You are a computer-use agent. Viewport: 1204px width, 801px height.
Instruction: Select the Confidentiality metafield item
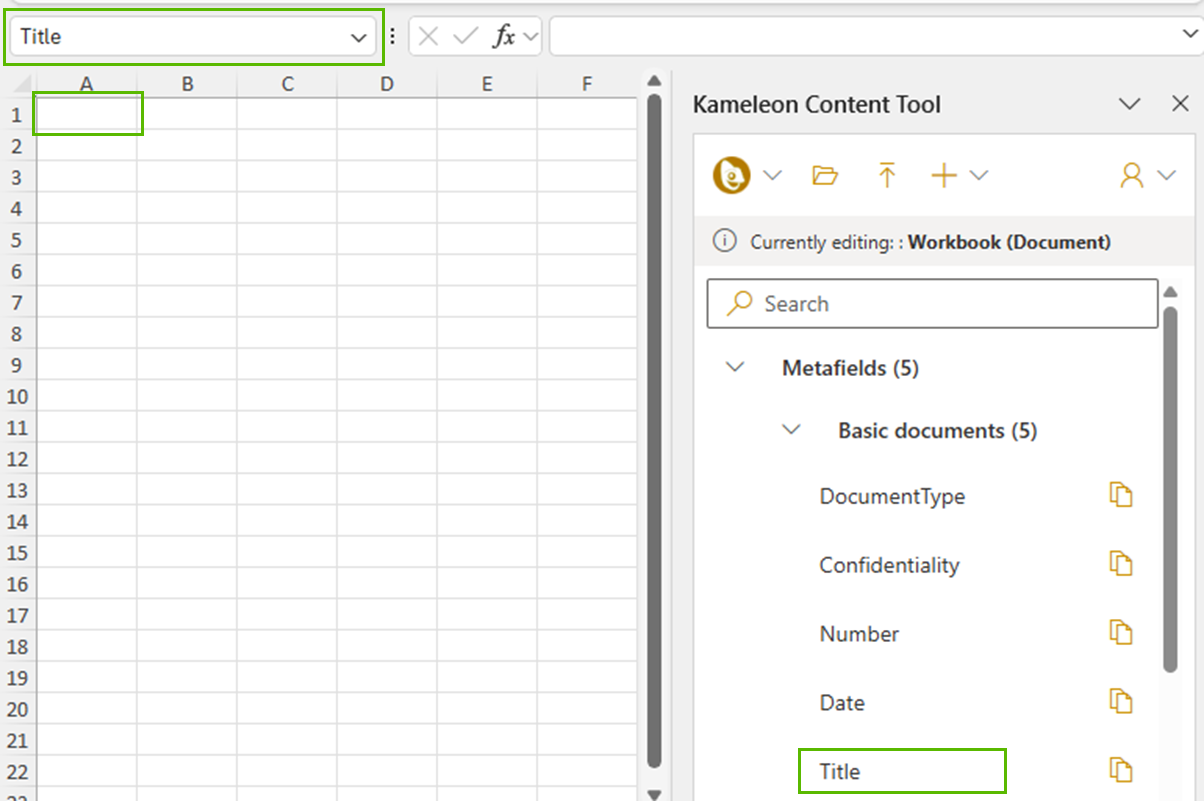[x=889, y=565]
